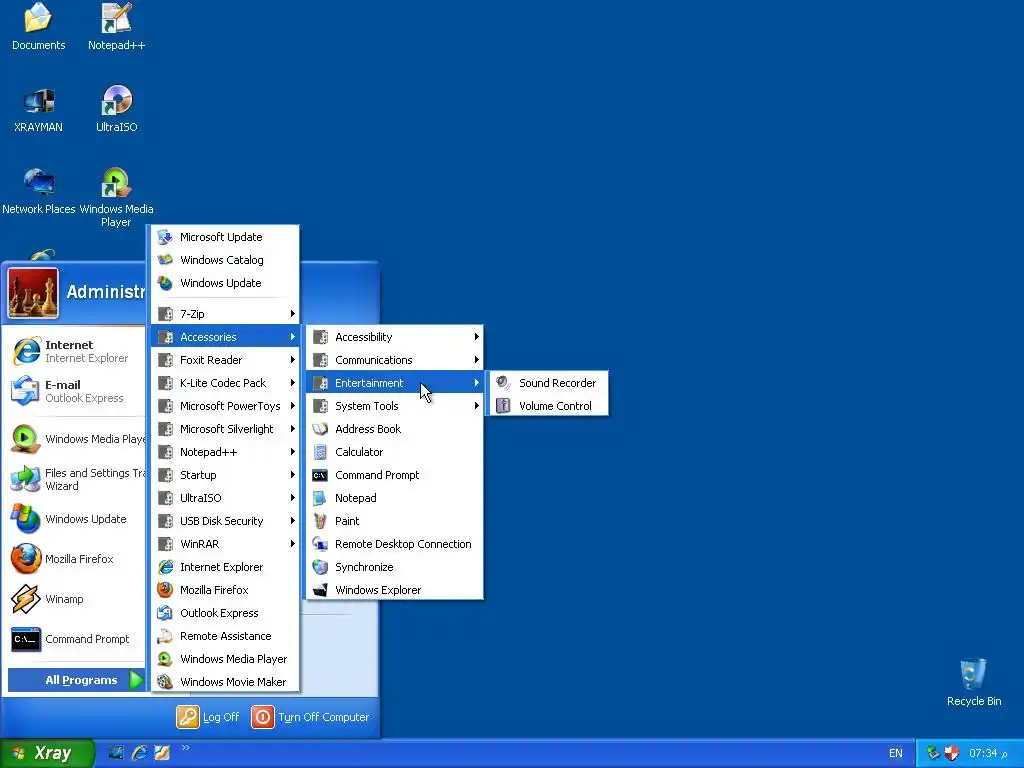Viewport: 1024px width, 768px height.
Task: Click the Log Off button
Action: [x=208, y=717]
